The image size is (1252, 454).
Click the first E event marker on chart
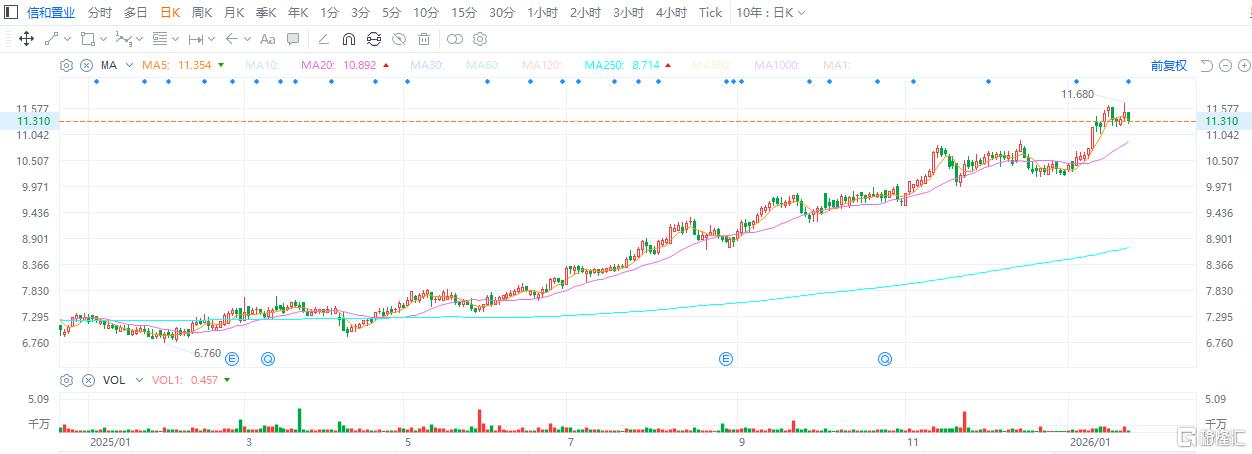(233, 358)
